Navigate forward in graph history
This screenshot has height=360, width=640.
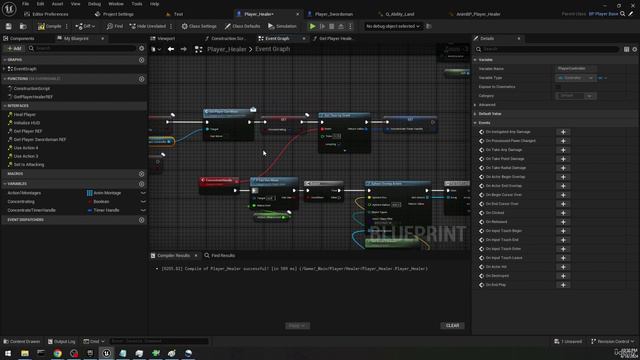point(184,49)
